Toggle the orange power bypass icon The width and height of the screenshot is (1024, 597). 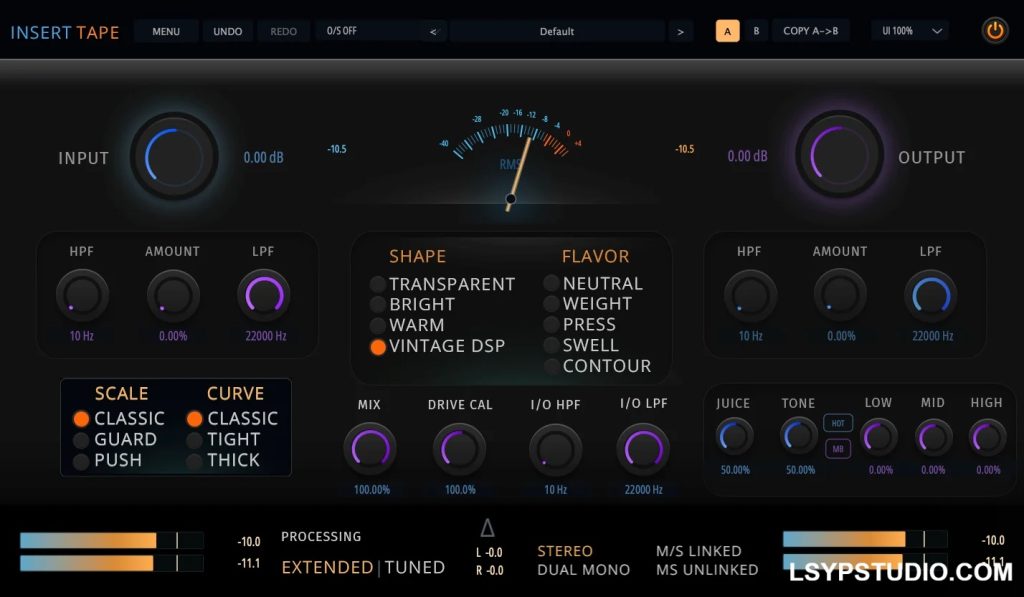pyautogui.click(x=995, y=31)
